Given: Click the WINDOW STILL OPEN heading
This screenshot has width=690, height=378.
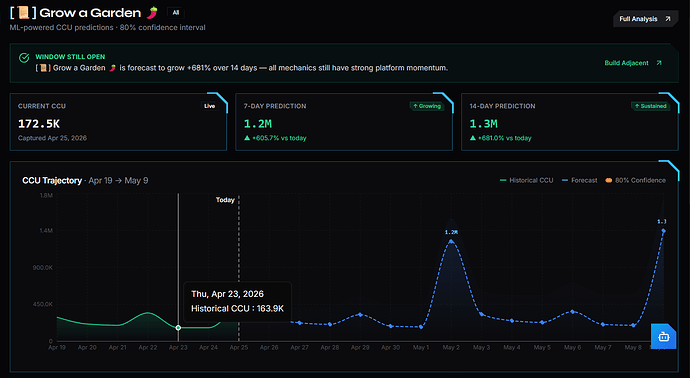Looking at the screenshot, I should (x=70, y=57).
